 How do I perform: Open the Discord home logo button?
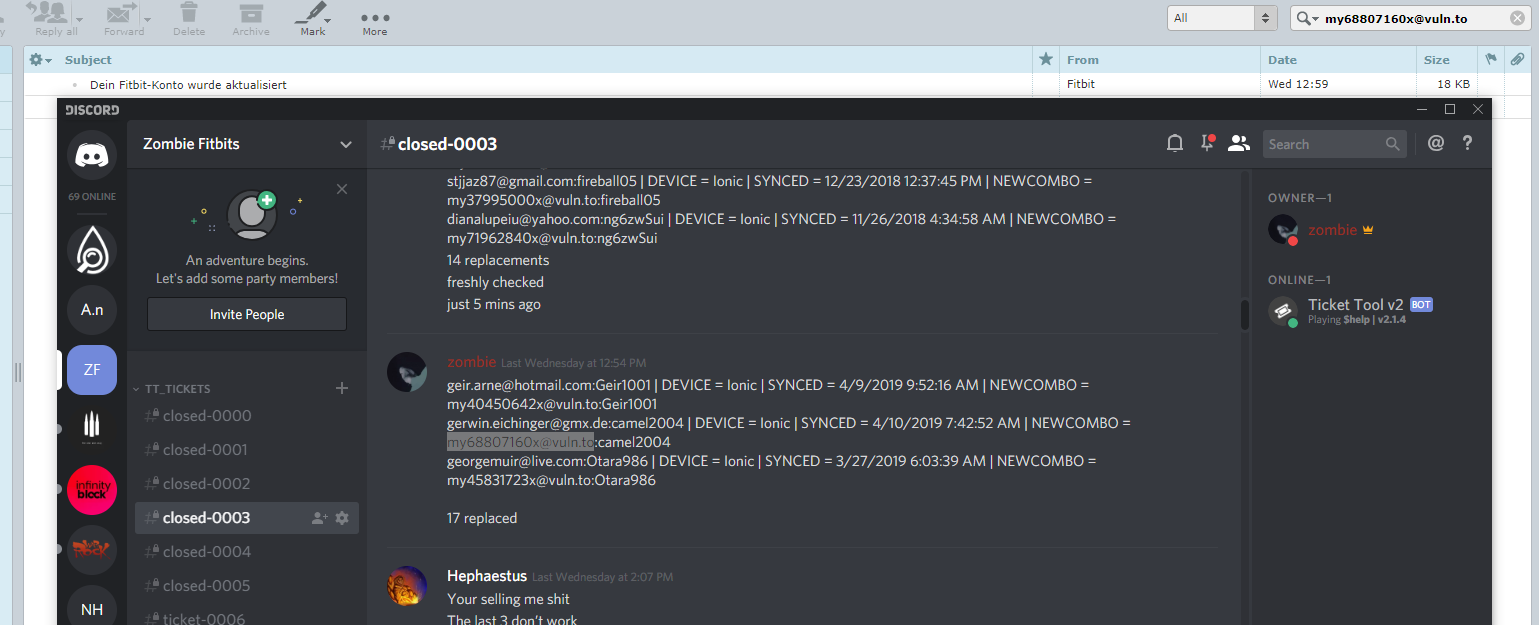coord(92,156)
